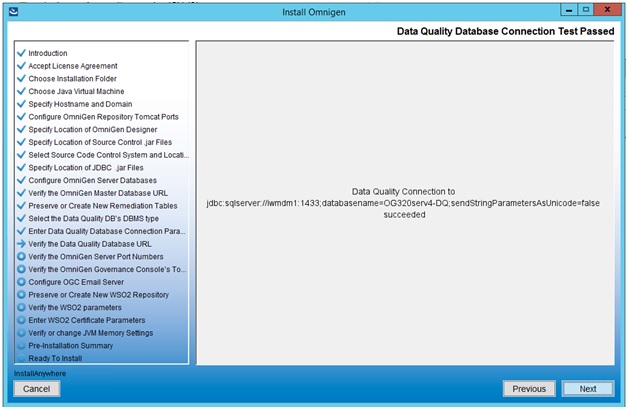Screen dimensions: 628x409
Task: Click the checkmark beside Introduction
Action: click(x=22, y=53)
